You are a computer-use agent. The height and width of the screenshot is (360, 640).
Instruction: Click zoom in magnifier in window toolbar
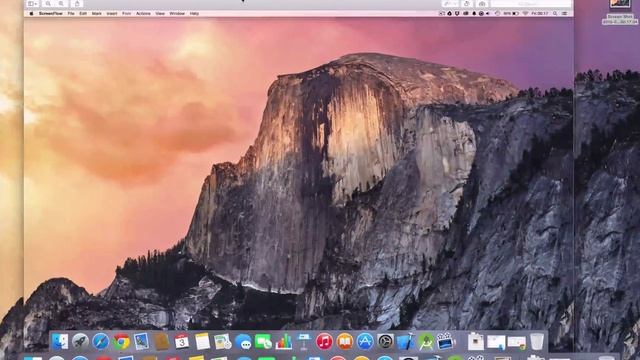[x=61, y=4]
